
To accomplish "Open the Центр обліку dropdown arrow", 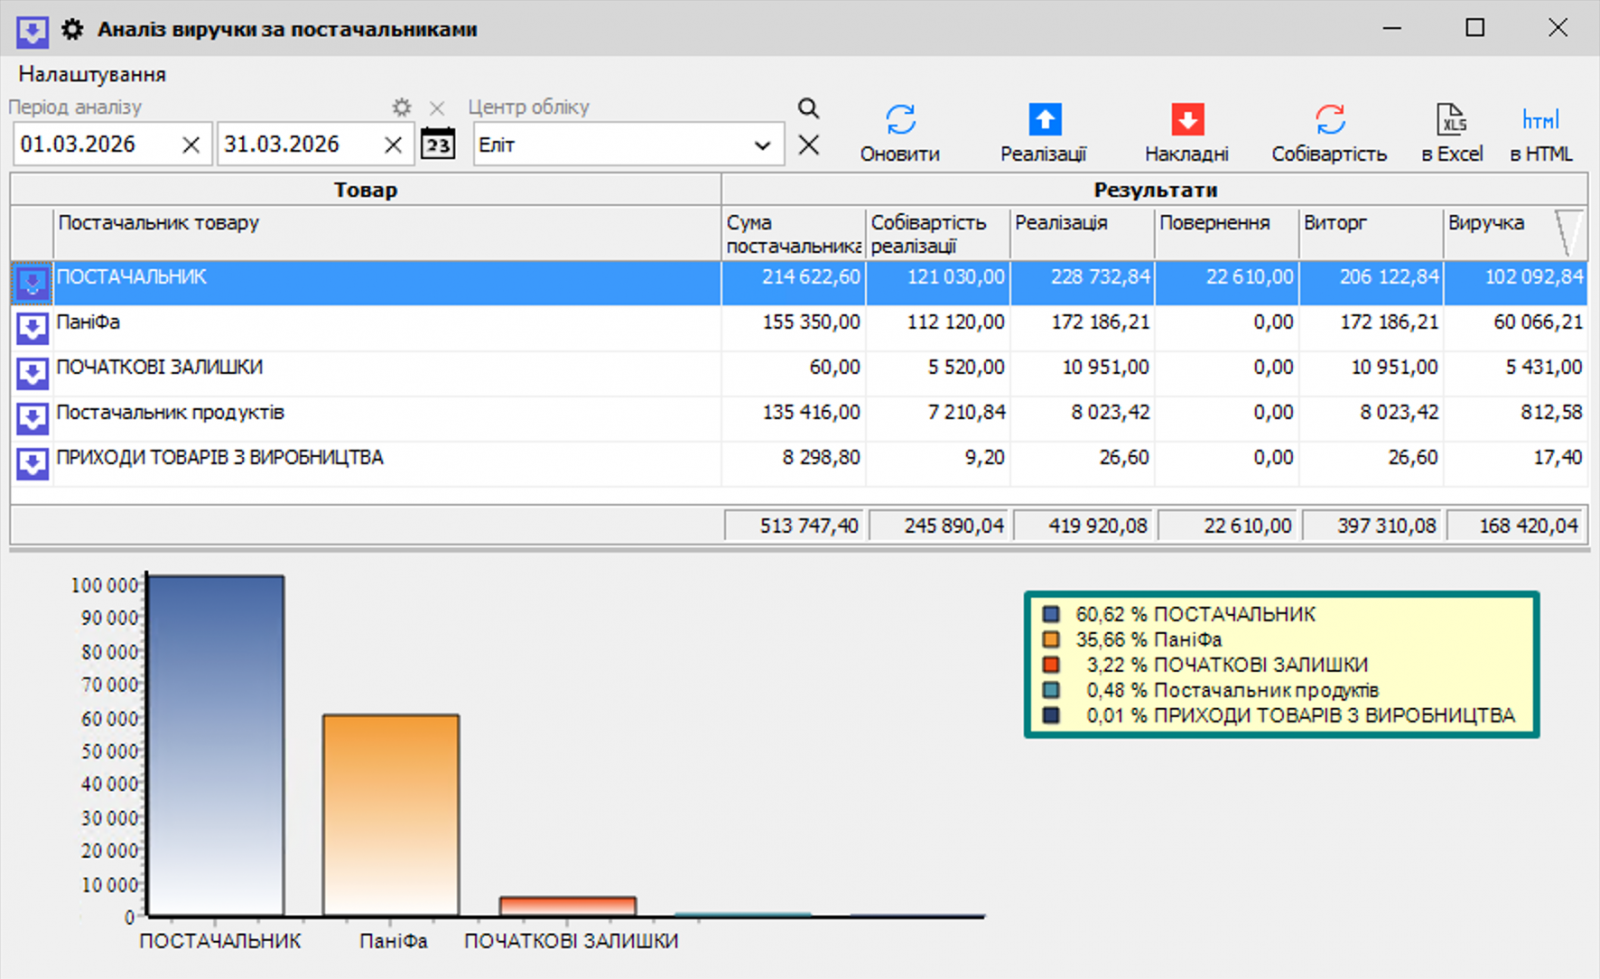I will pyautogui.click(x=762, y=146).
